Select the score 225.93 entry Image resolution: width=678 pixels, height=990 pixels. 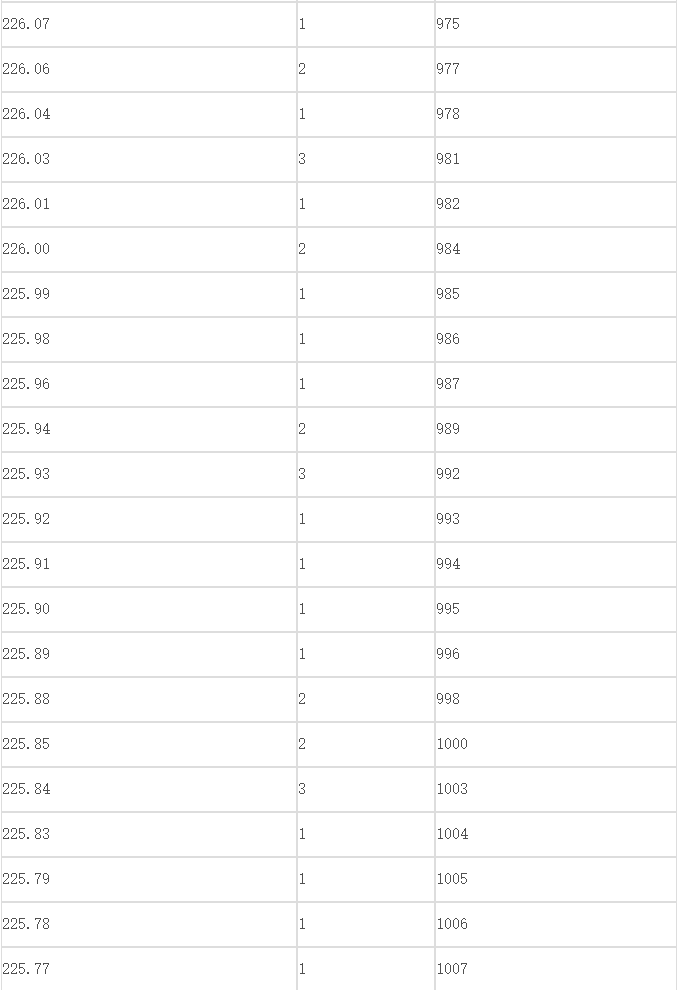(149, 474)
